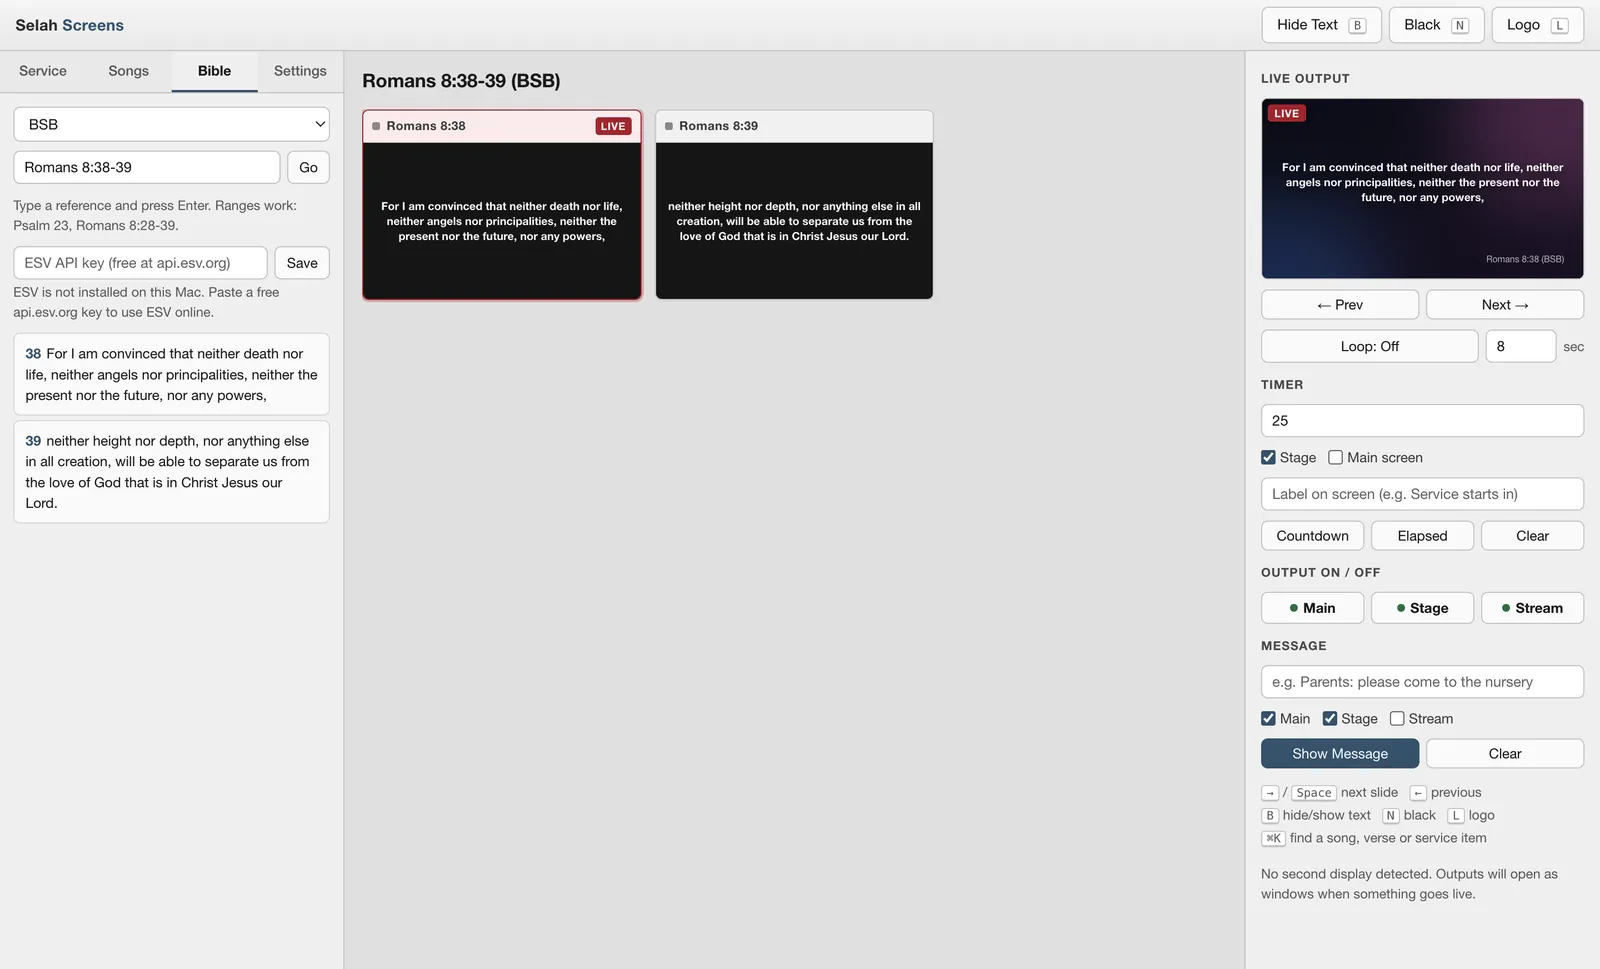This screenshot has height=969, width=1600.
Task: Click Hide Text button
Action: [x=1321, y=25]
